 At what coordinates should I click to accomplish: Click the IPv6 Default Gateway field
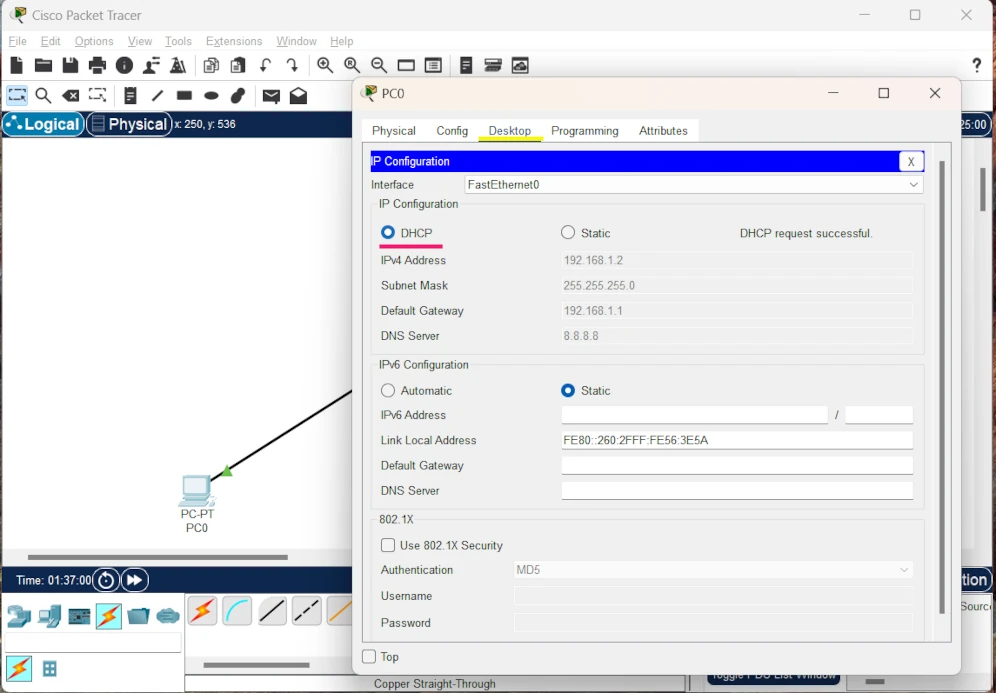(737, 466)
